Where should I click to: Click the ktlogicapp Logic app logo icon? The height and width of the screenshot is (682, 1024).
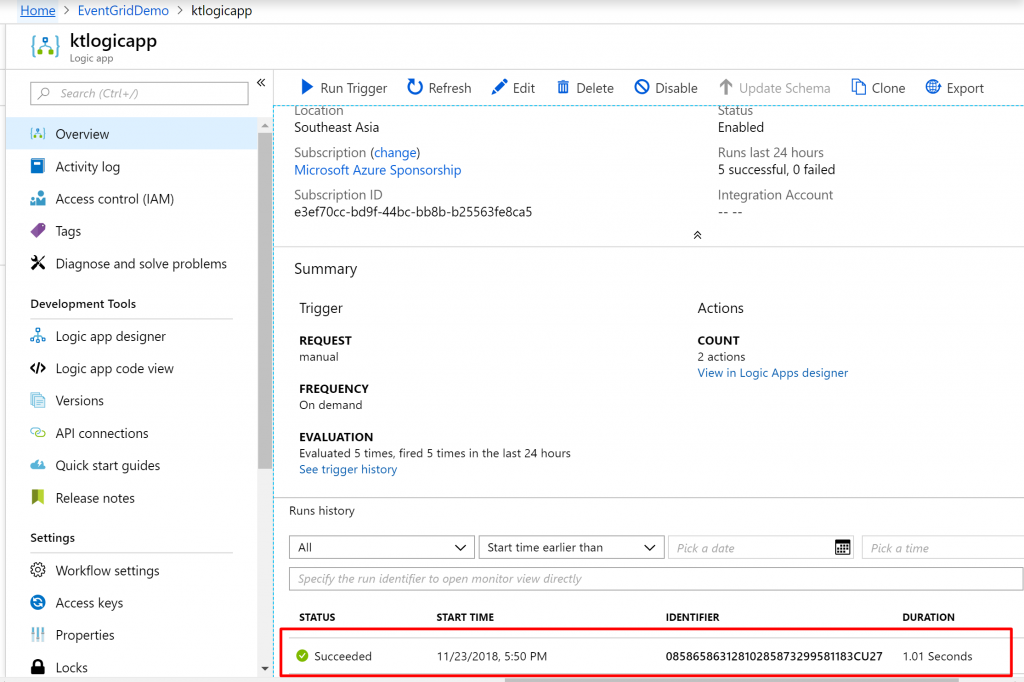click(x=45, y=46)
